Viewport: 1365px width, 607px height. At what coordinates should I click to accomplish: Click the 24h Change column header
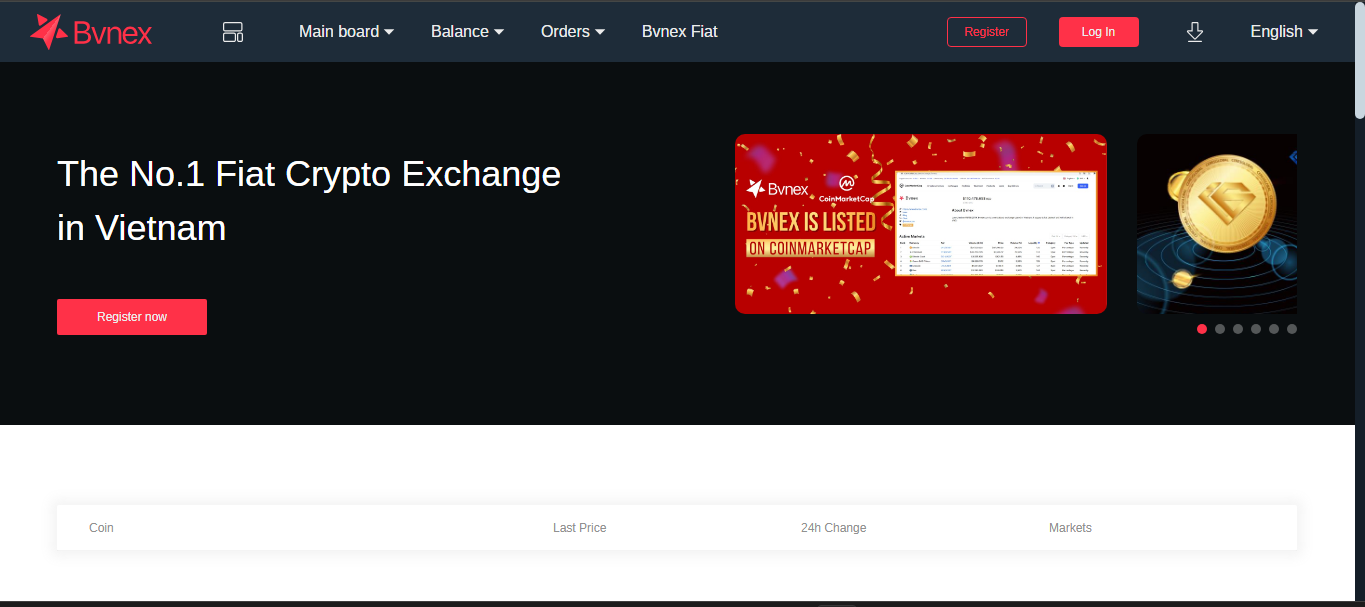coord(834,528)
